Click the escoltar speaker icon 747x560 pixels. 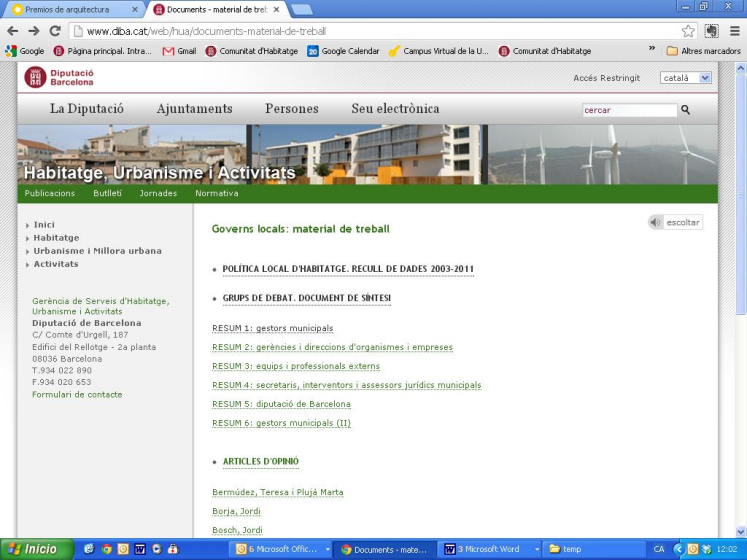656,222
